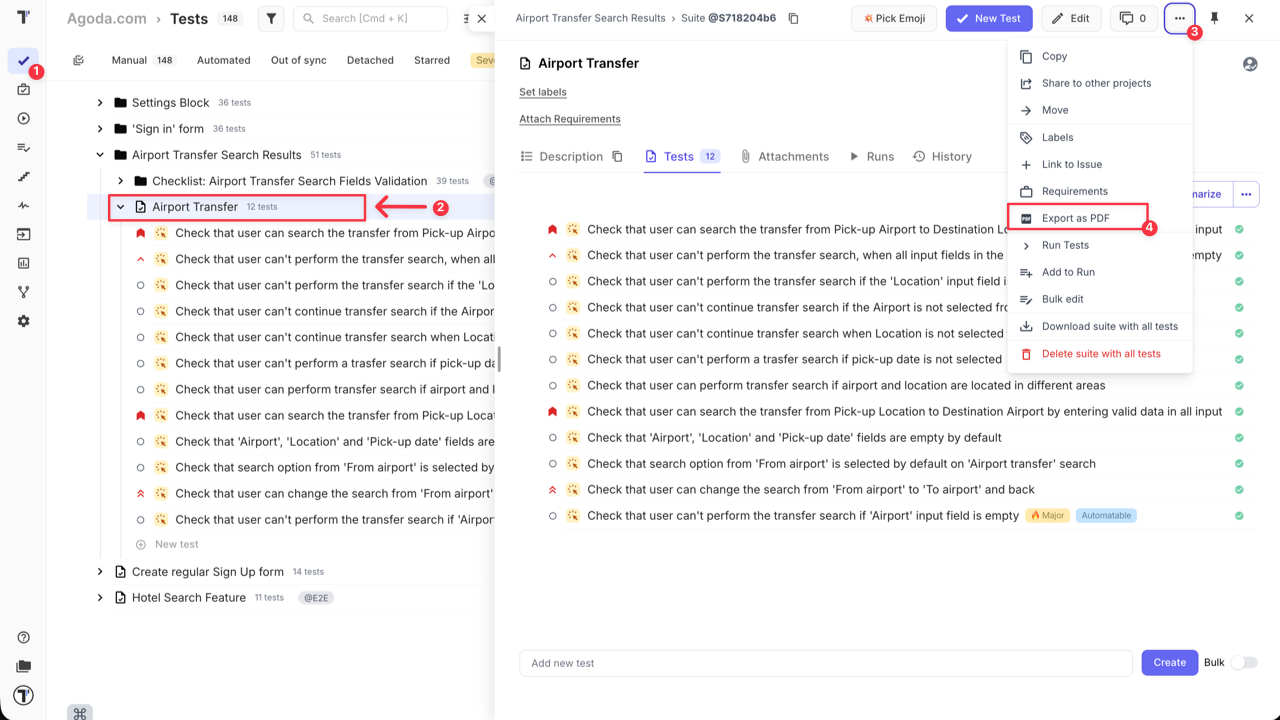Open comments via the speech bubble showing 0
Image resolution: width=1280 pixels, height=720 pixels.
click(x=1133, y=18)
